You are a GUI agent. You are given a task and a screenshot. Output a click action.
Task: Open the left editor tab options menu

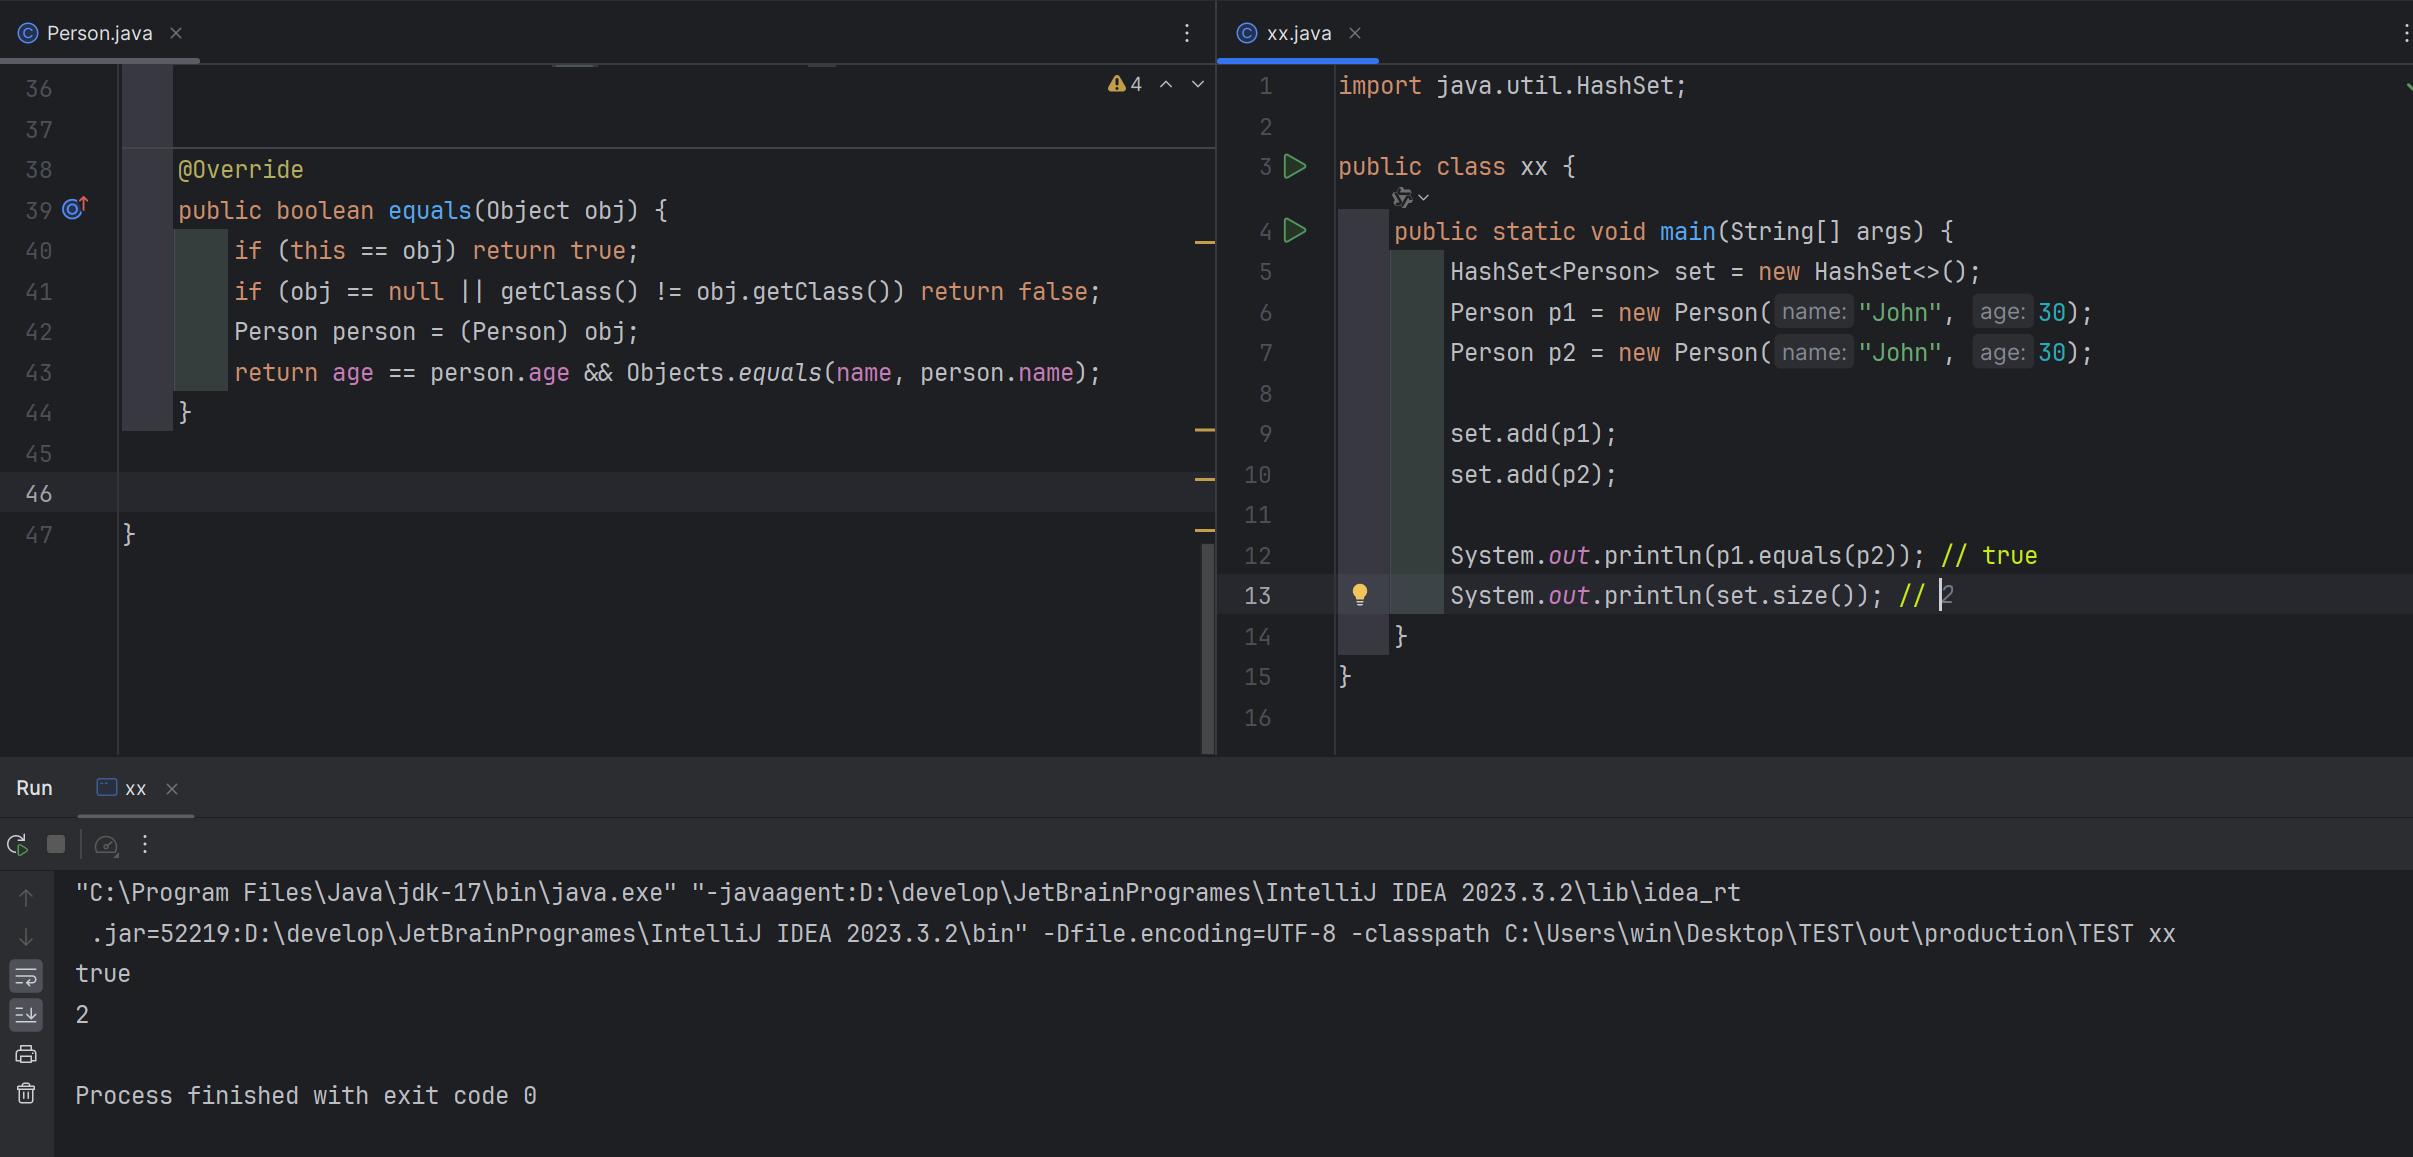pyautogui.click(x=1187, y=33)
